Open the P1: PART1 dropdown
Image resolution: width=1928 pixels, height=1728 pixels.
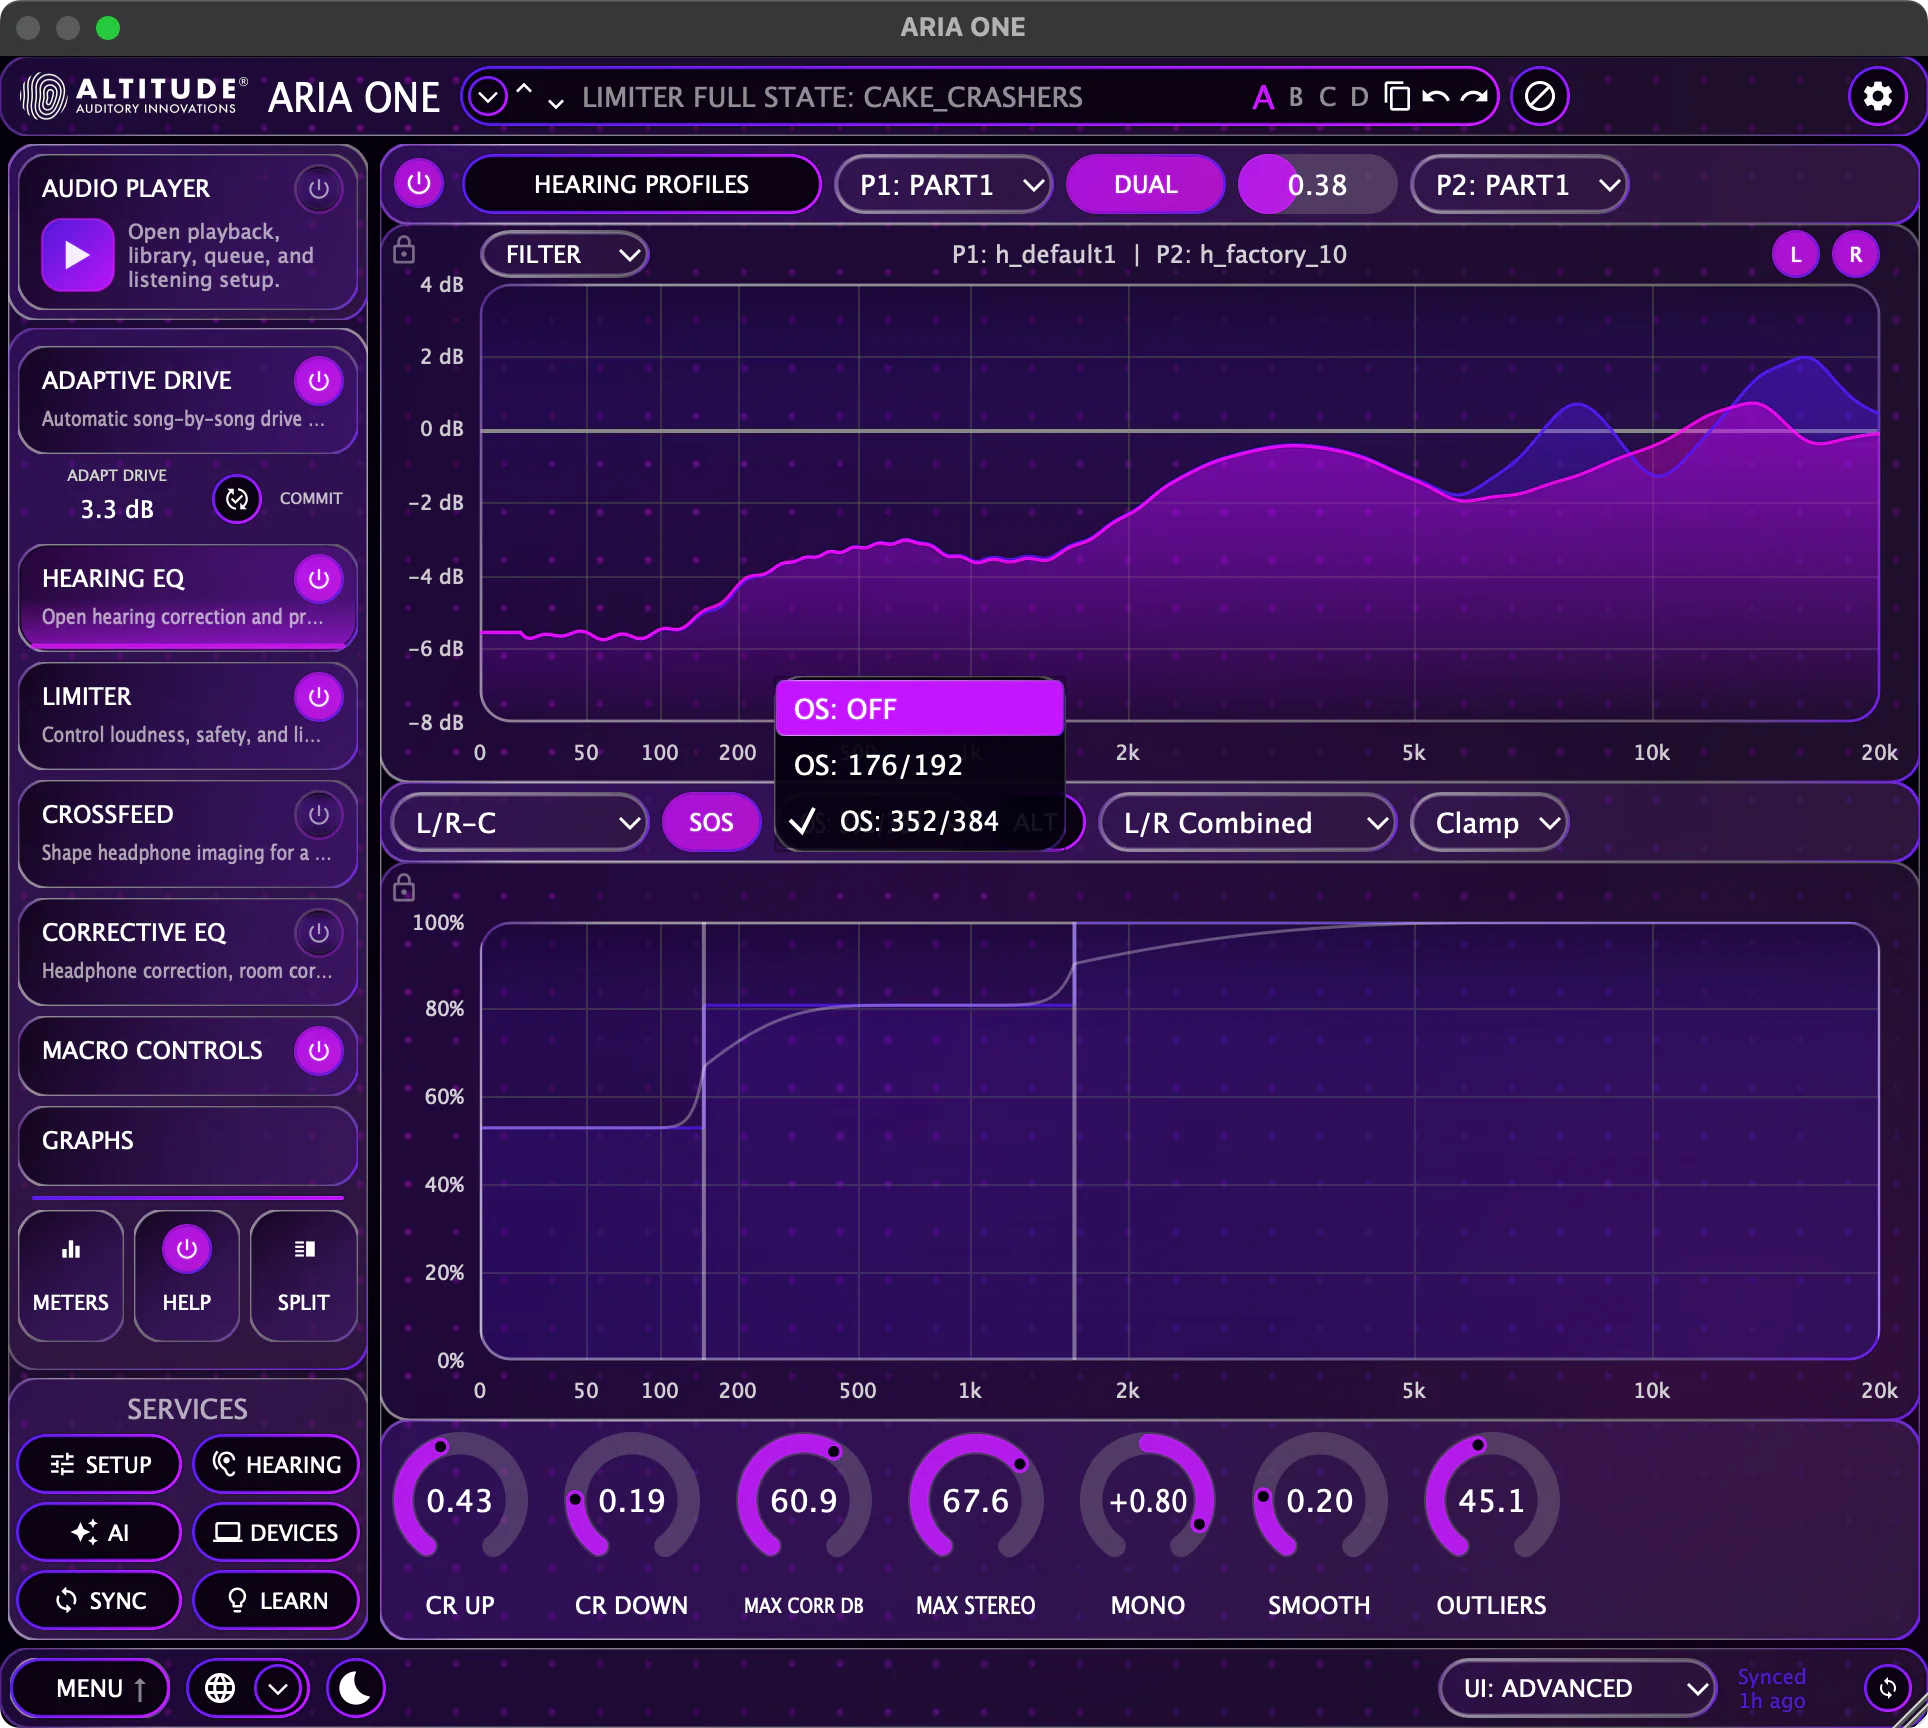coord(943,185)
